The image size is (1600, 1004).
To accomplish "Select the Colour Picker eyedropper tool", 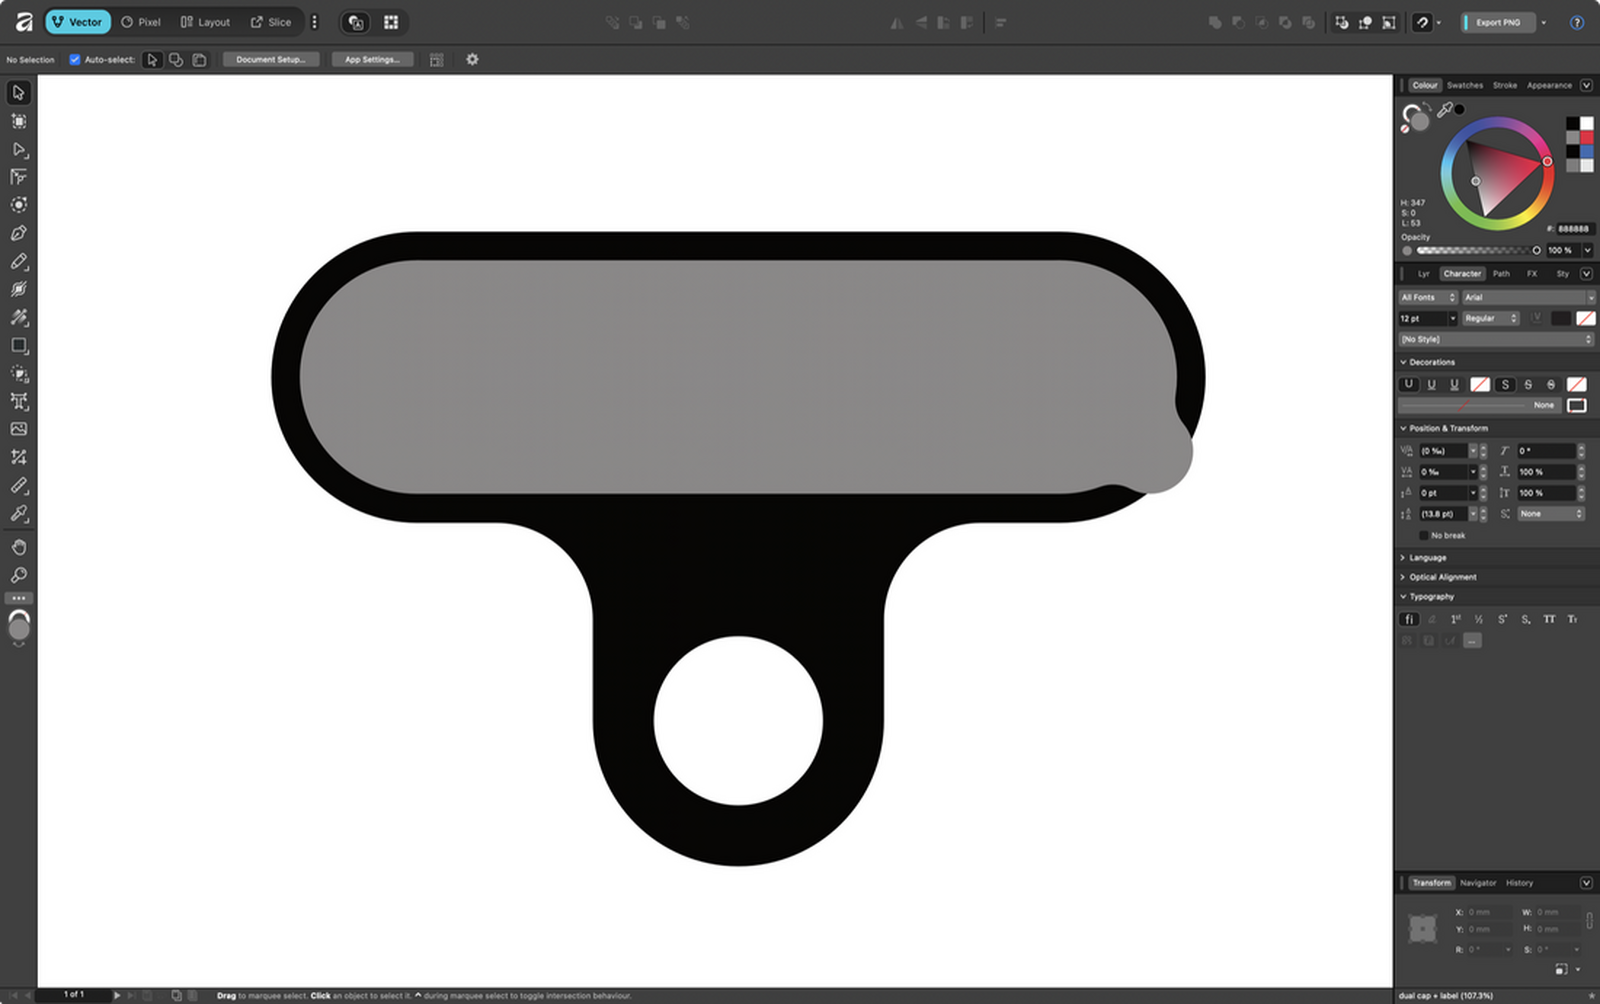I will coord(18,514).
